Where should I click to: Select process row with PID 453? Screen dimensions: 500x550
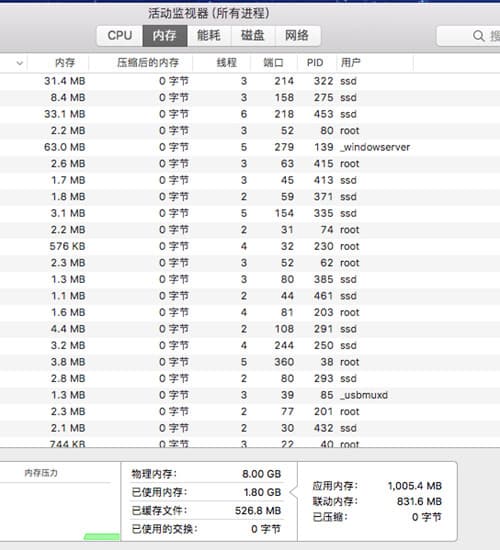250,114
